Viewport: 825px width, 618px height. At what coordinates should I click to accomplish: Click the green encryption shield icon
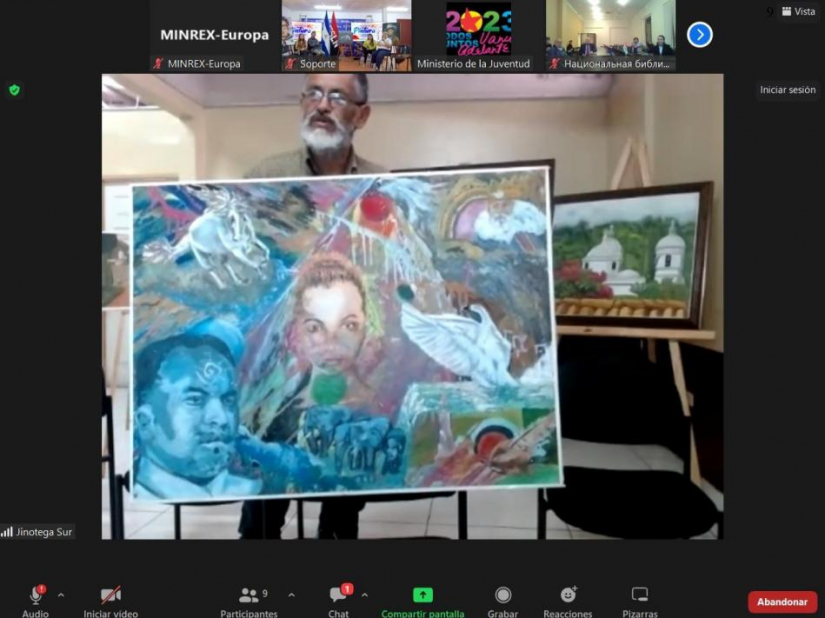15,90
